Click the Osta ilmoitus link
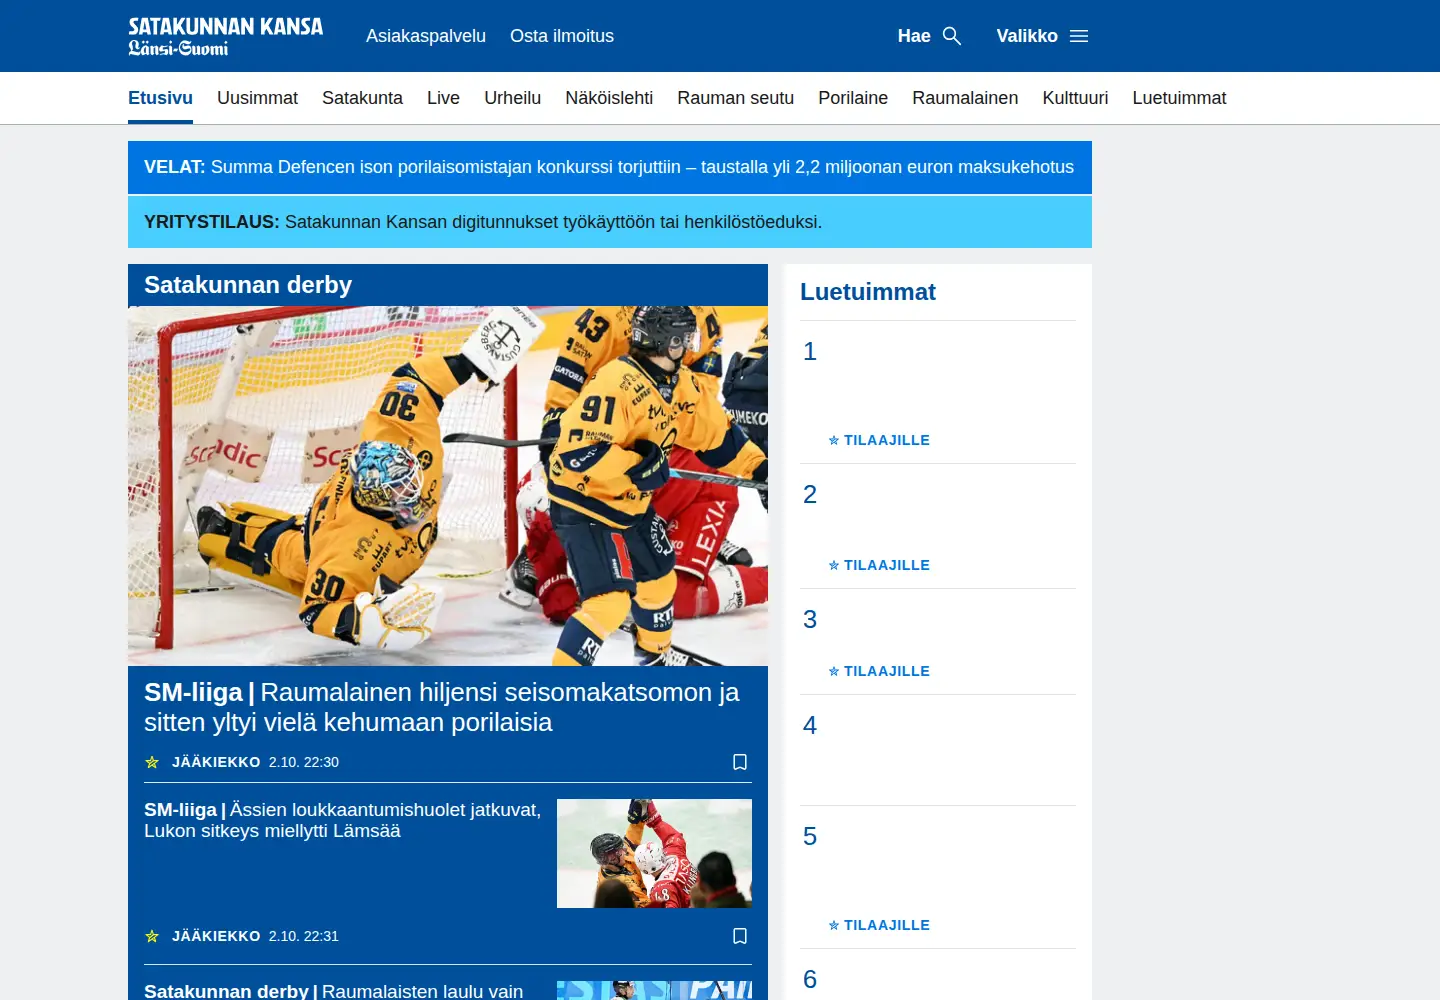Image resolution: width=1440 pixels, height=1000 pixels. (x=562, y=36)
